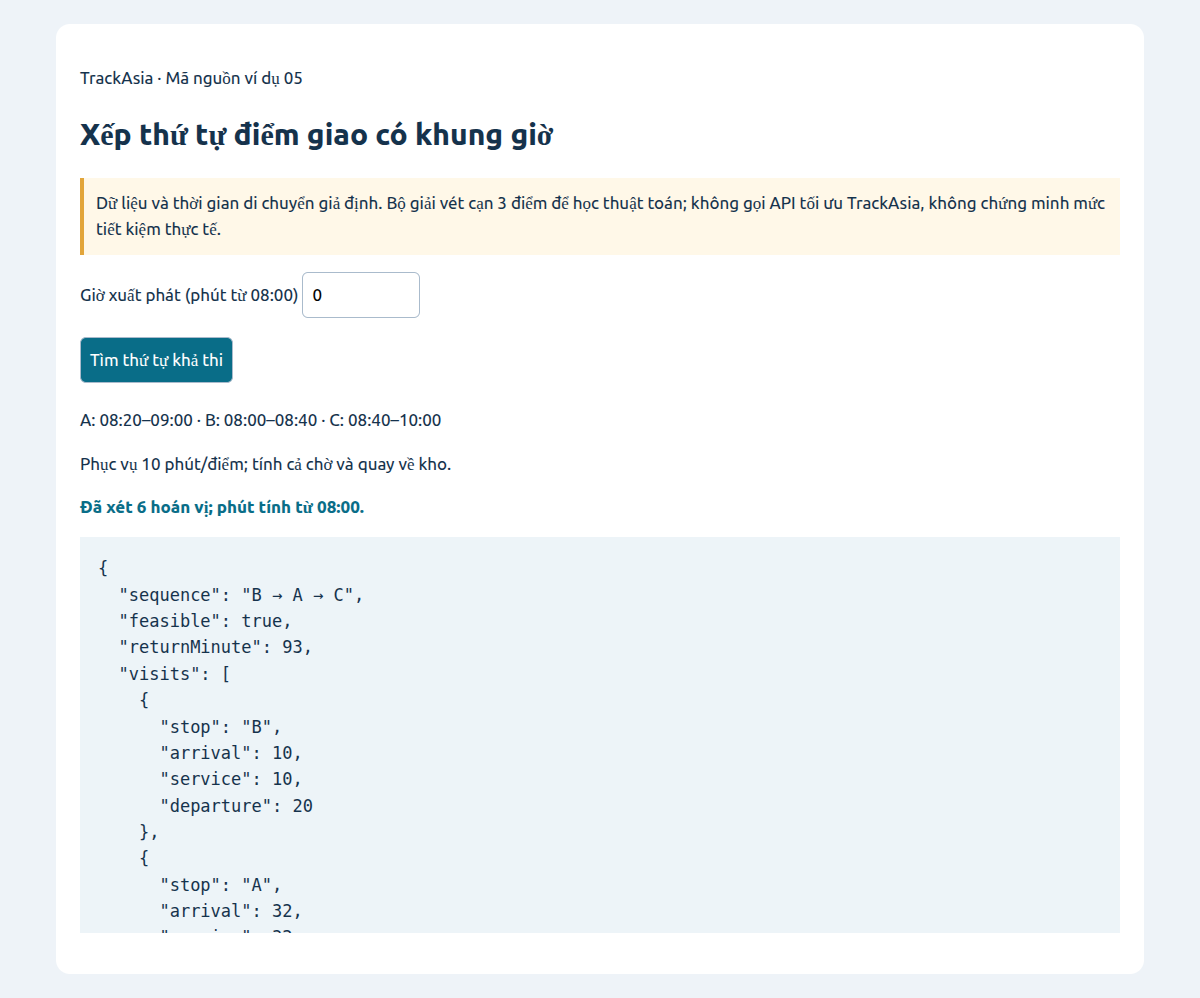Click the yellow notice about assumed data
The height and width of the screenshot is (998, 1200).
(x=600, y=216)
